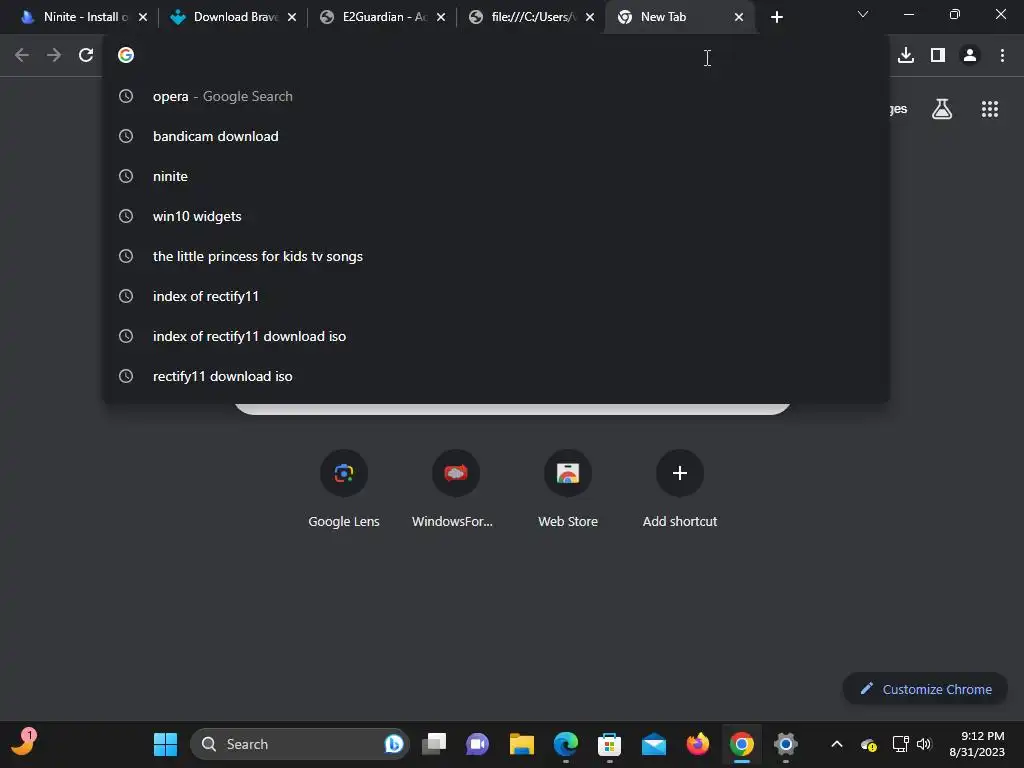Open Microsoft Store from taskbar
The image size is (1024, 768).
click(x=609, y=744)
